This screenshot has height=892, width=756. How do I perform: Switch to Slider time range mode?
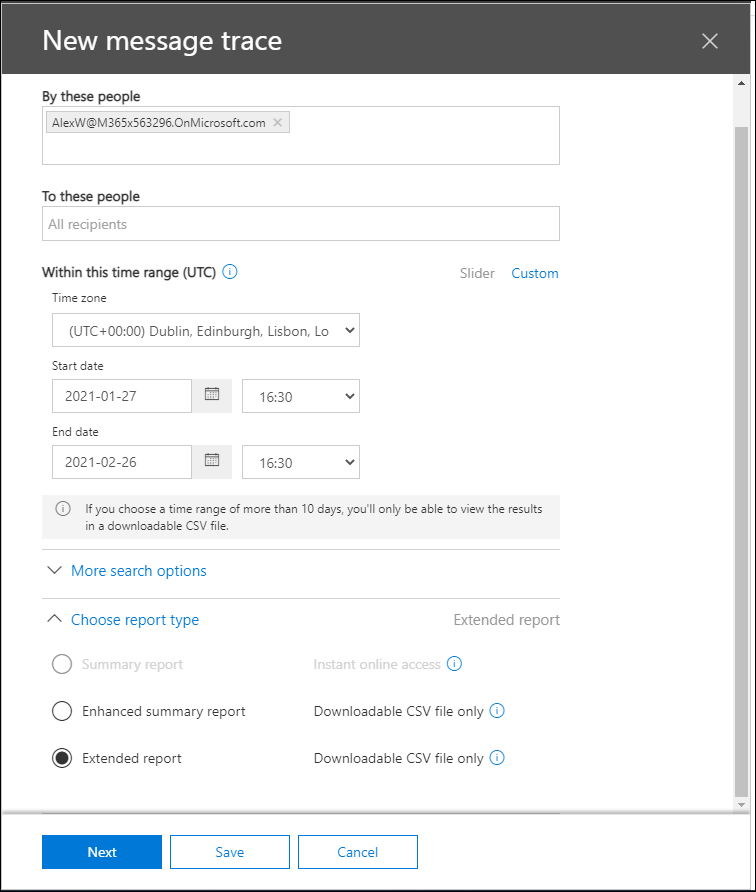(477, 273)
